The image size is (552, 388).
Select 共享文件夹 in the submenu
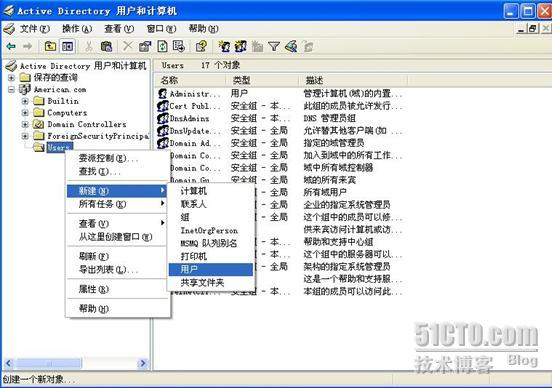(x=211, y=283)
